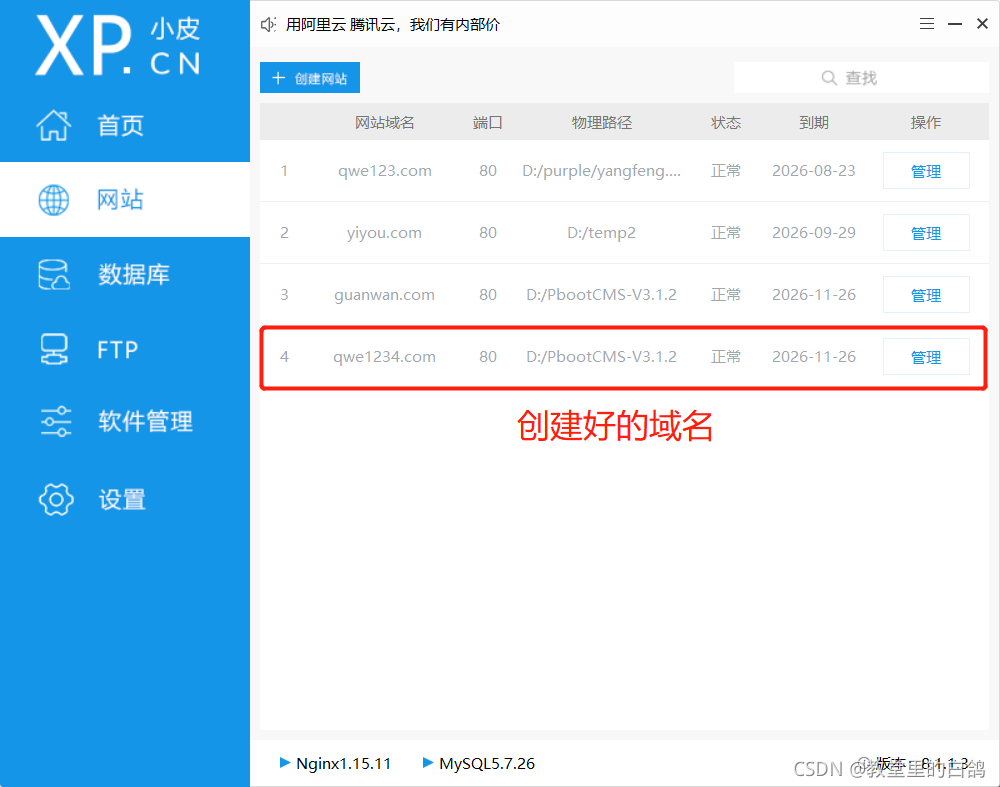The height and width of the screenshot is (787, 1000).
Task: Click the 软件管理 sliders icon
Action: click(x=55, y=422)
